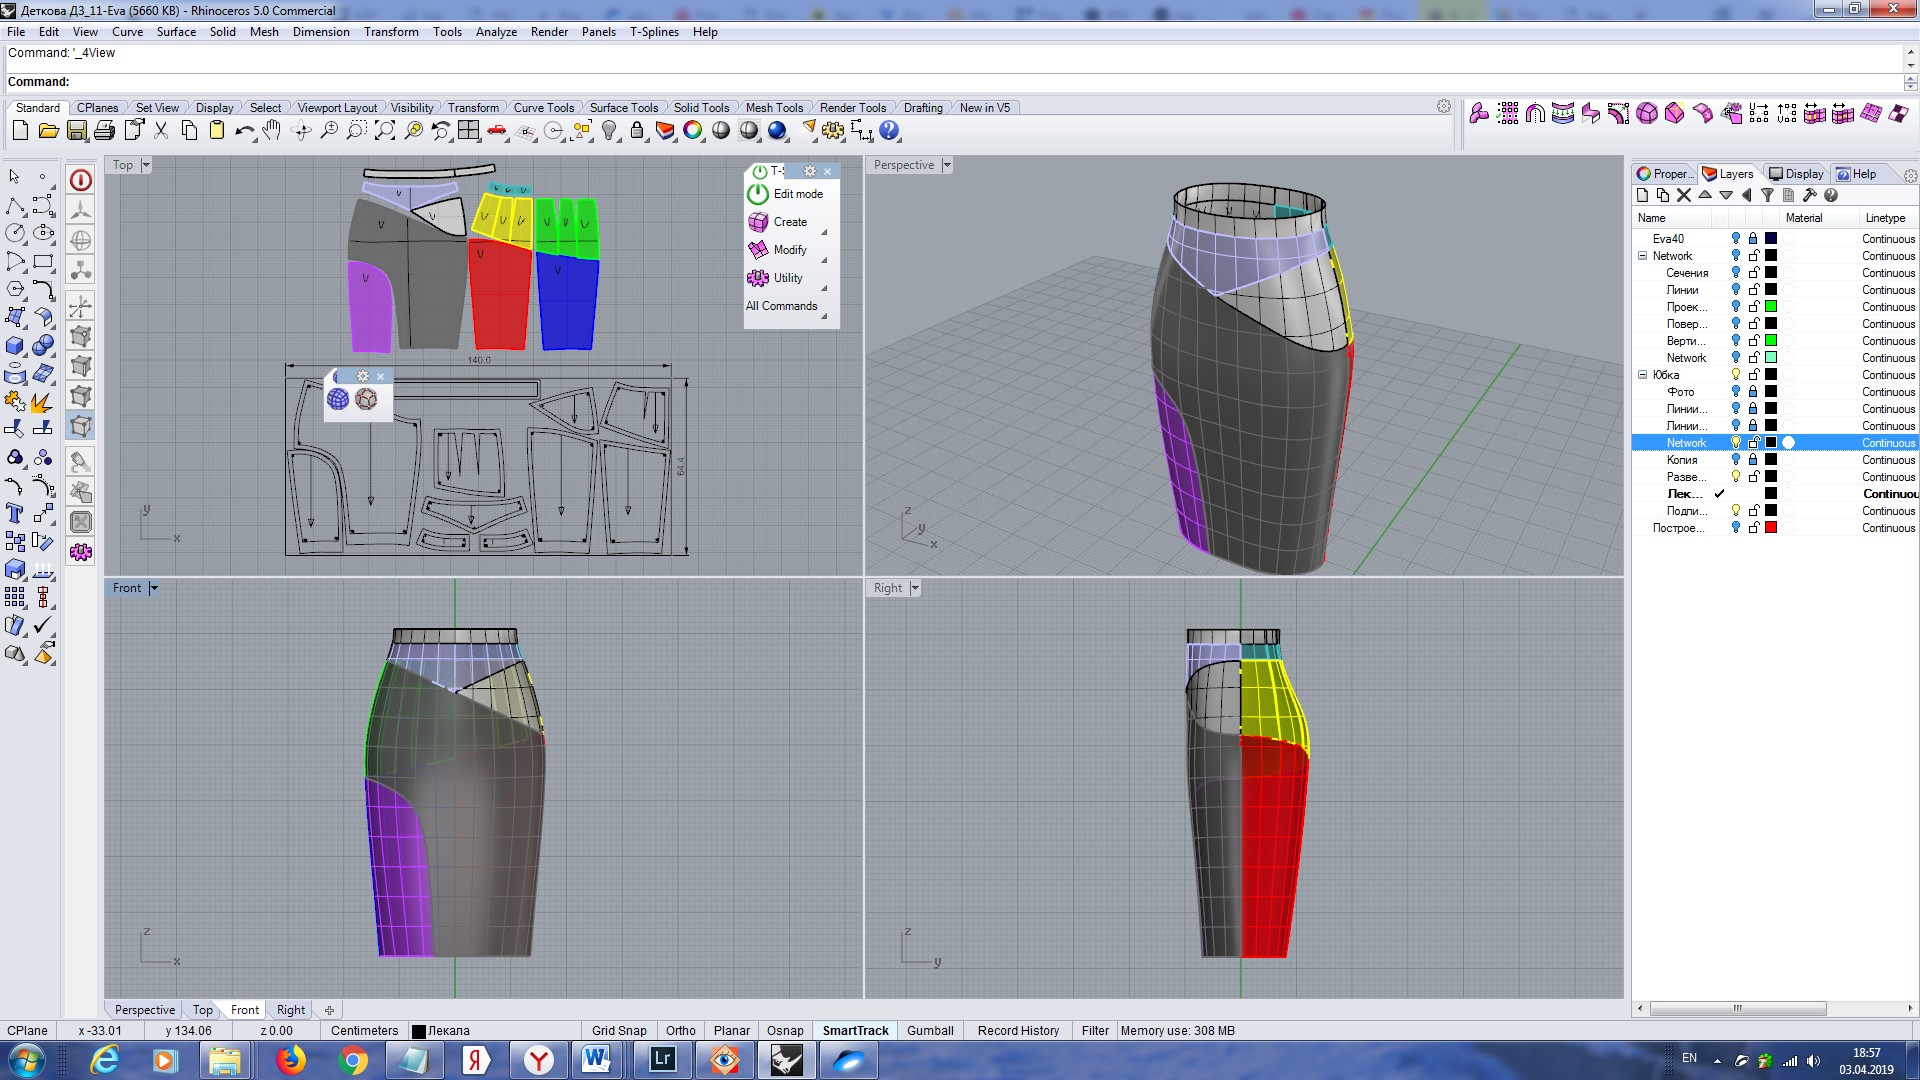Toggle Osnap in the status bar

click(785, 1031)
